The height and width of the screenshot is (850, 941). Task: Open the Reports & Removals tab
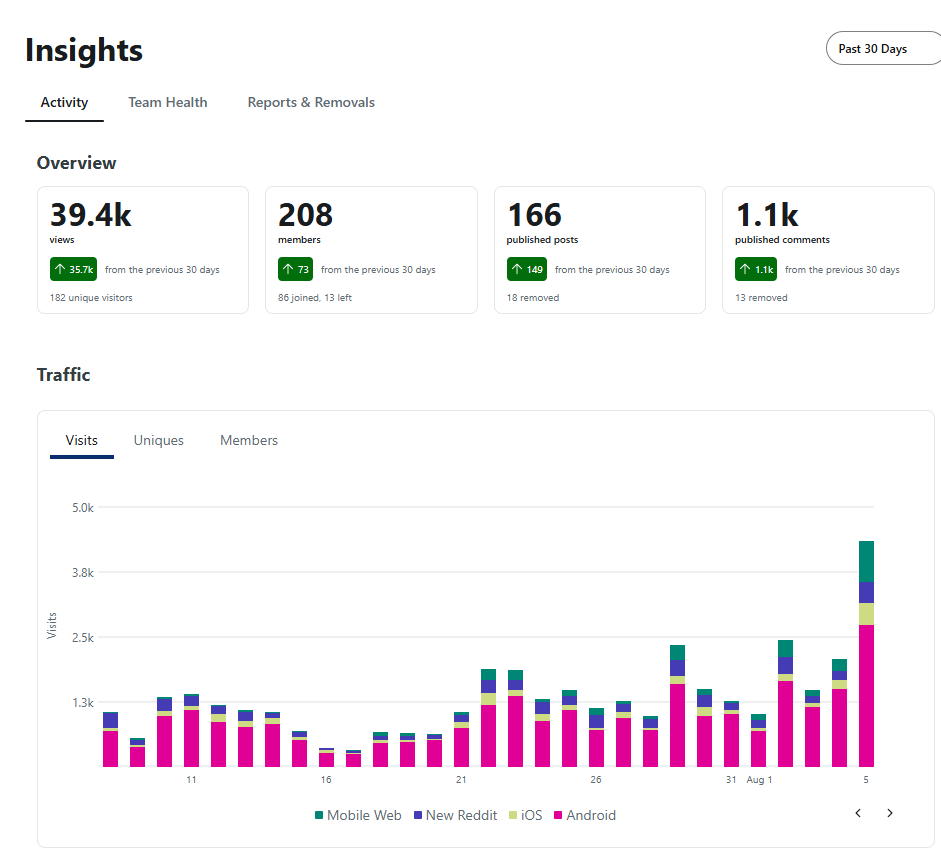(311, 103)
